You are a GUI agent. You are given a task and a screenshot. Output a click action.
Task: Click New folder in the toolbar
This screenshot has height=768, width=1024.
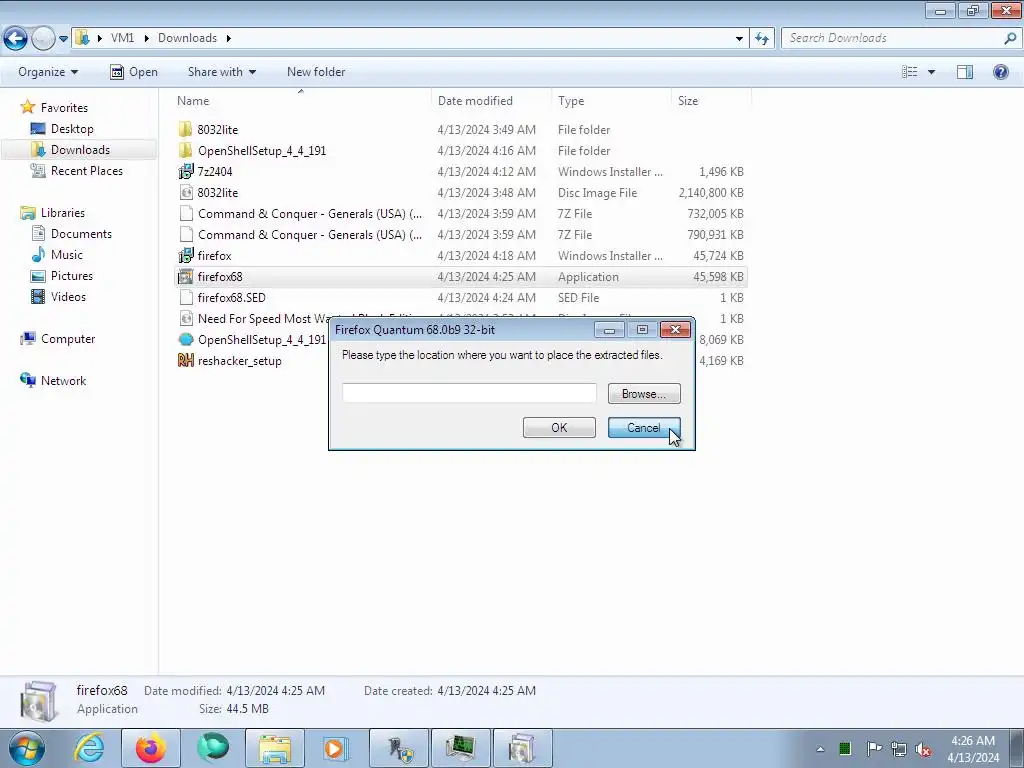[316, 72]
